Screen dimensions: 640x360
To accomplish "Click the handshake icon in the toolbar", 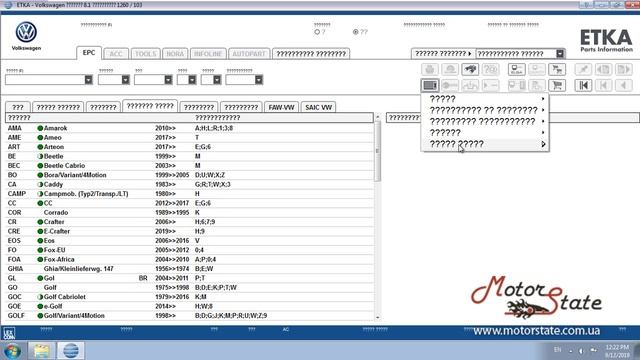I will pyautogui.click(x=470, y=69).
